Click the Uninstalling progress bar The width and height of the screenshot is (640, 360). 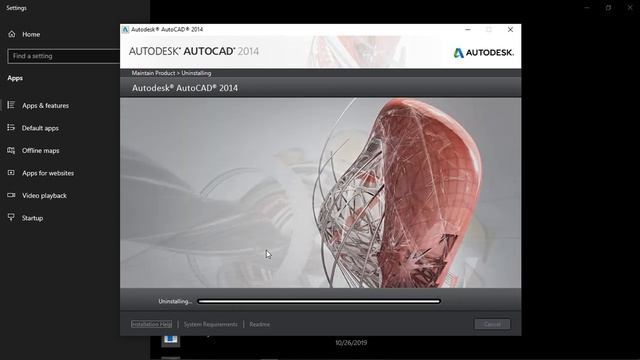(319, 301)
